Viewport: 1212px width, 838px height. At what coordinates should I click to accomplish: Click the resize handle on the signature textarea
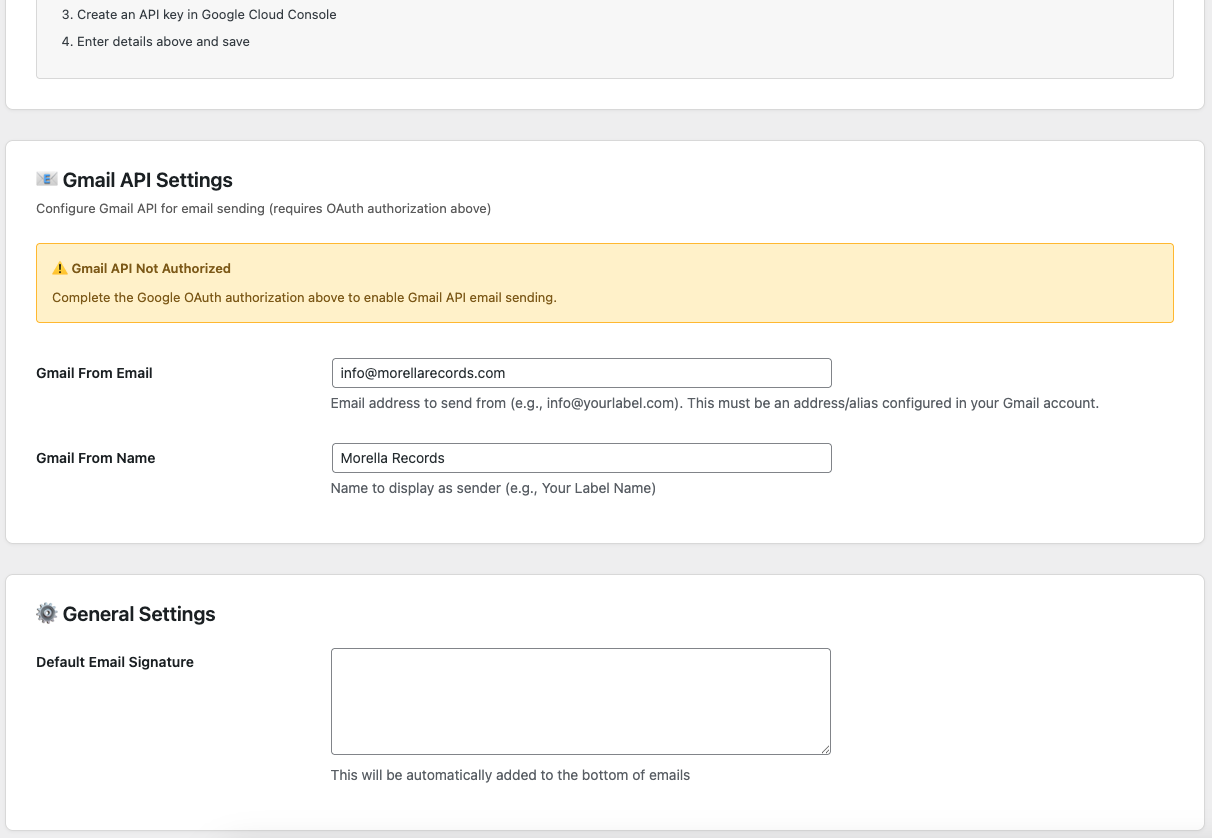click(826, 748)
